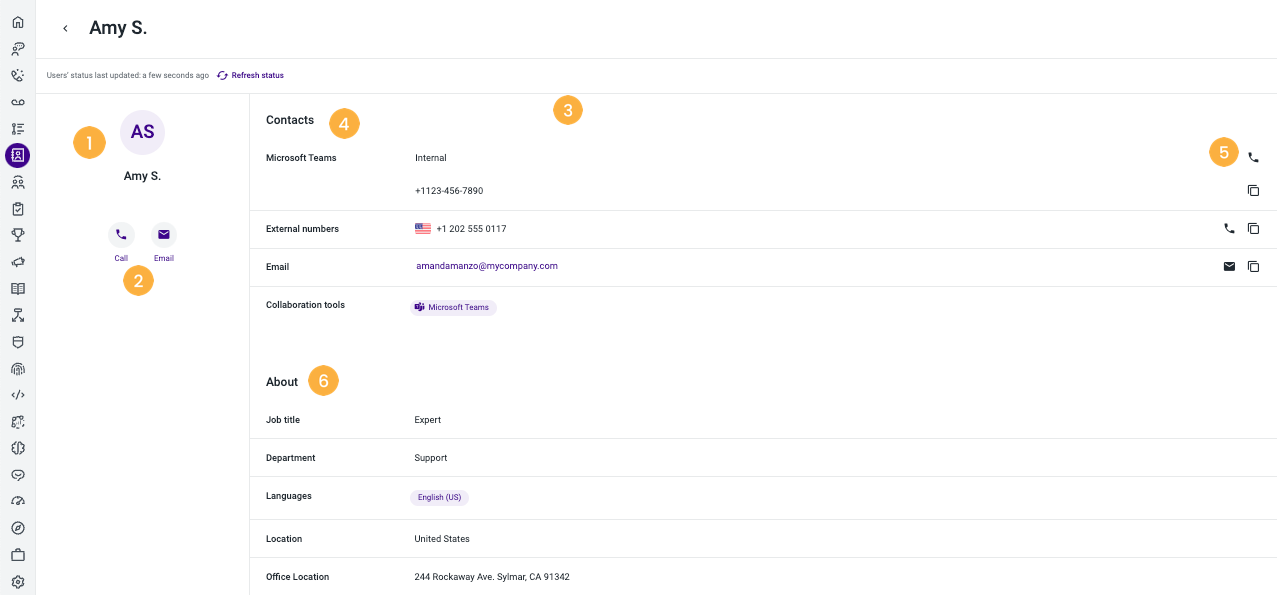Copy the +1123-456-7890 Teams number
The height and width of the screenshot is (595, 1277).
click(1254, 191)
